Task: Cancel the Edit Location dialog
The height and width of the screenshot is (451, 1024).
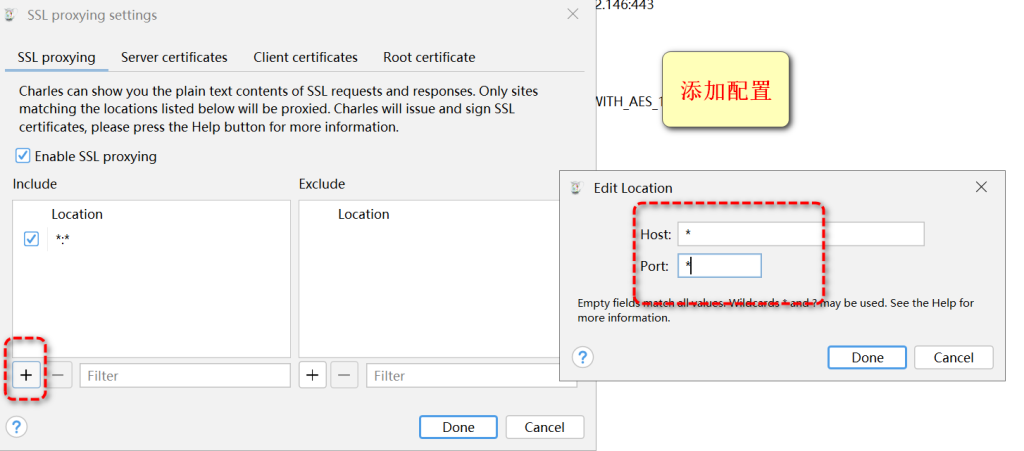Action: (x=953, y=357)
